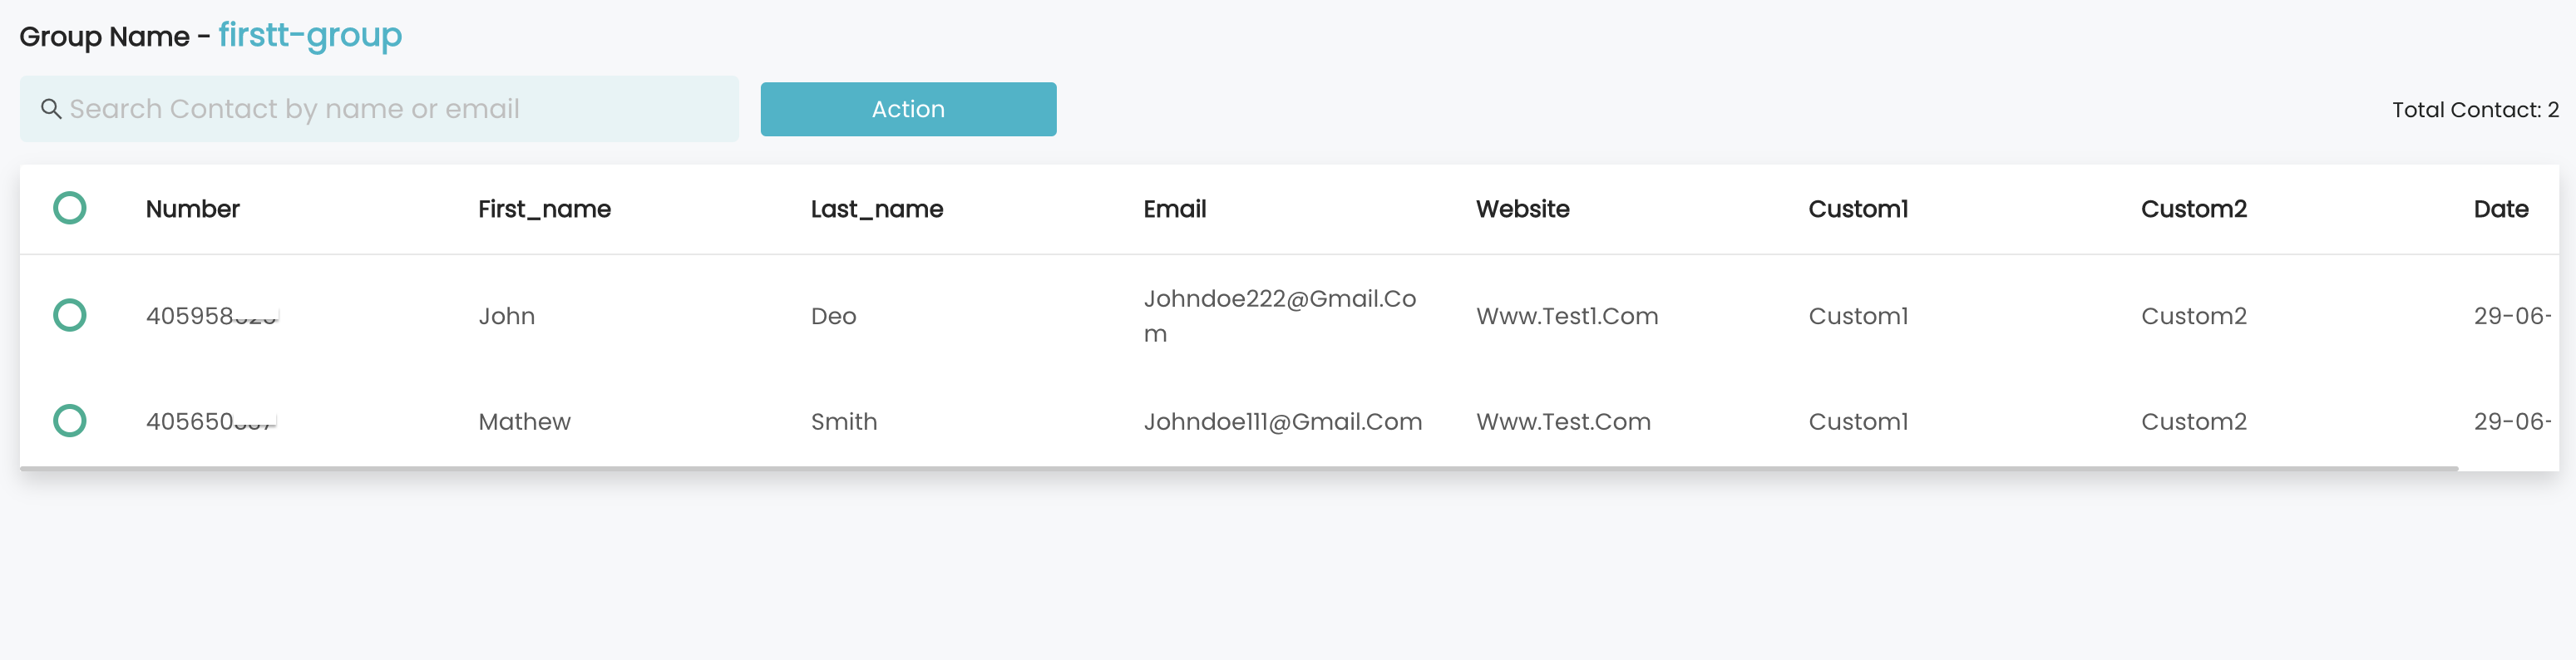This screenshot has width=2576, height=660.
Task: Sort by the First_name column header
Action: coord(544,209)
